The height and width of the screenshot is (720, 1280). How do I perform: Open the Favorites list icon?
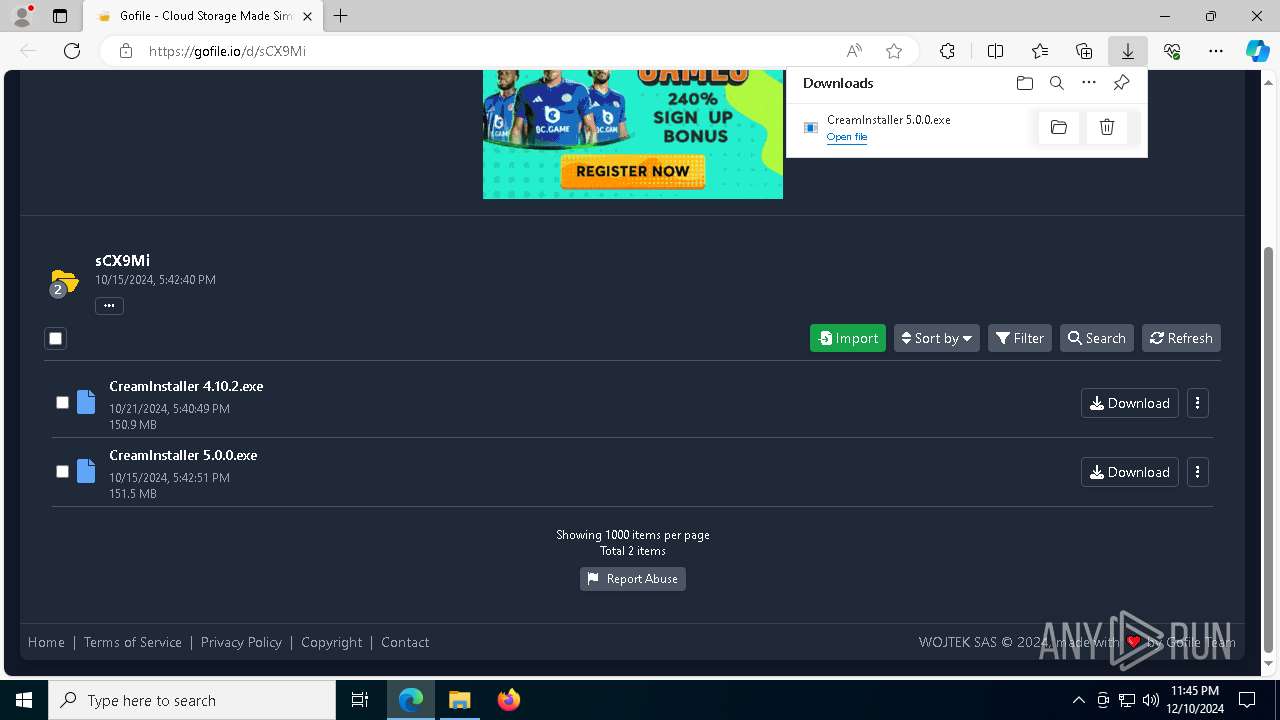click(x=1040, y=51)
